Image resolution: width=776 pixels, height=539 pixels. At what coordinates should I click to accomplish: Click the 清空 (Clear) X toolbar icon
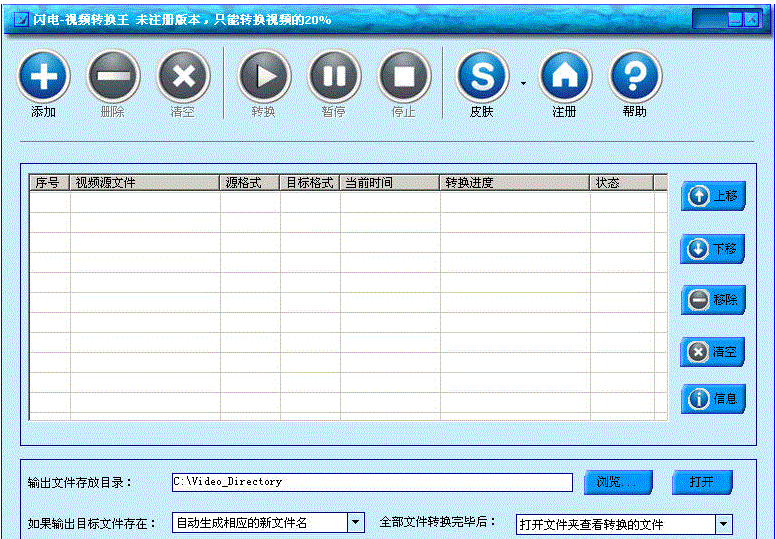pyautogui.click(x=183, y=76)
